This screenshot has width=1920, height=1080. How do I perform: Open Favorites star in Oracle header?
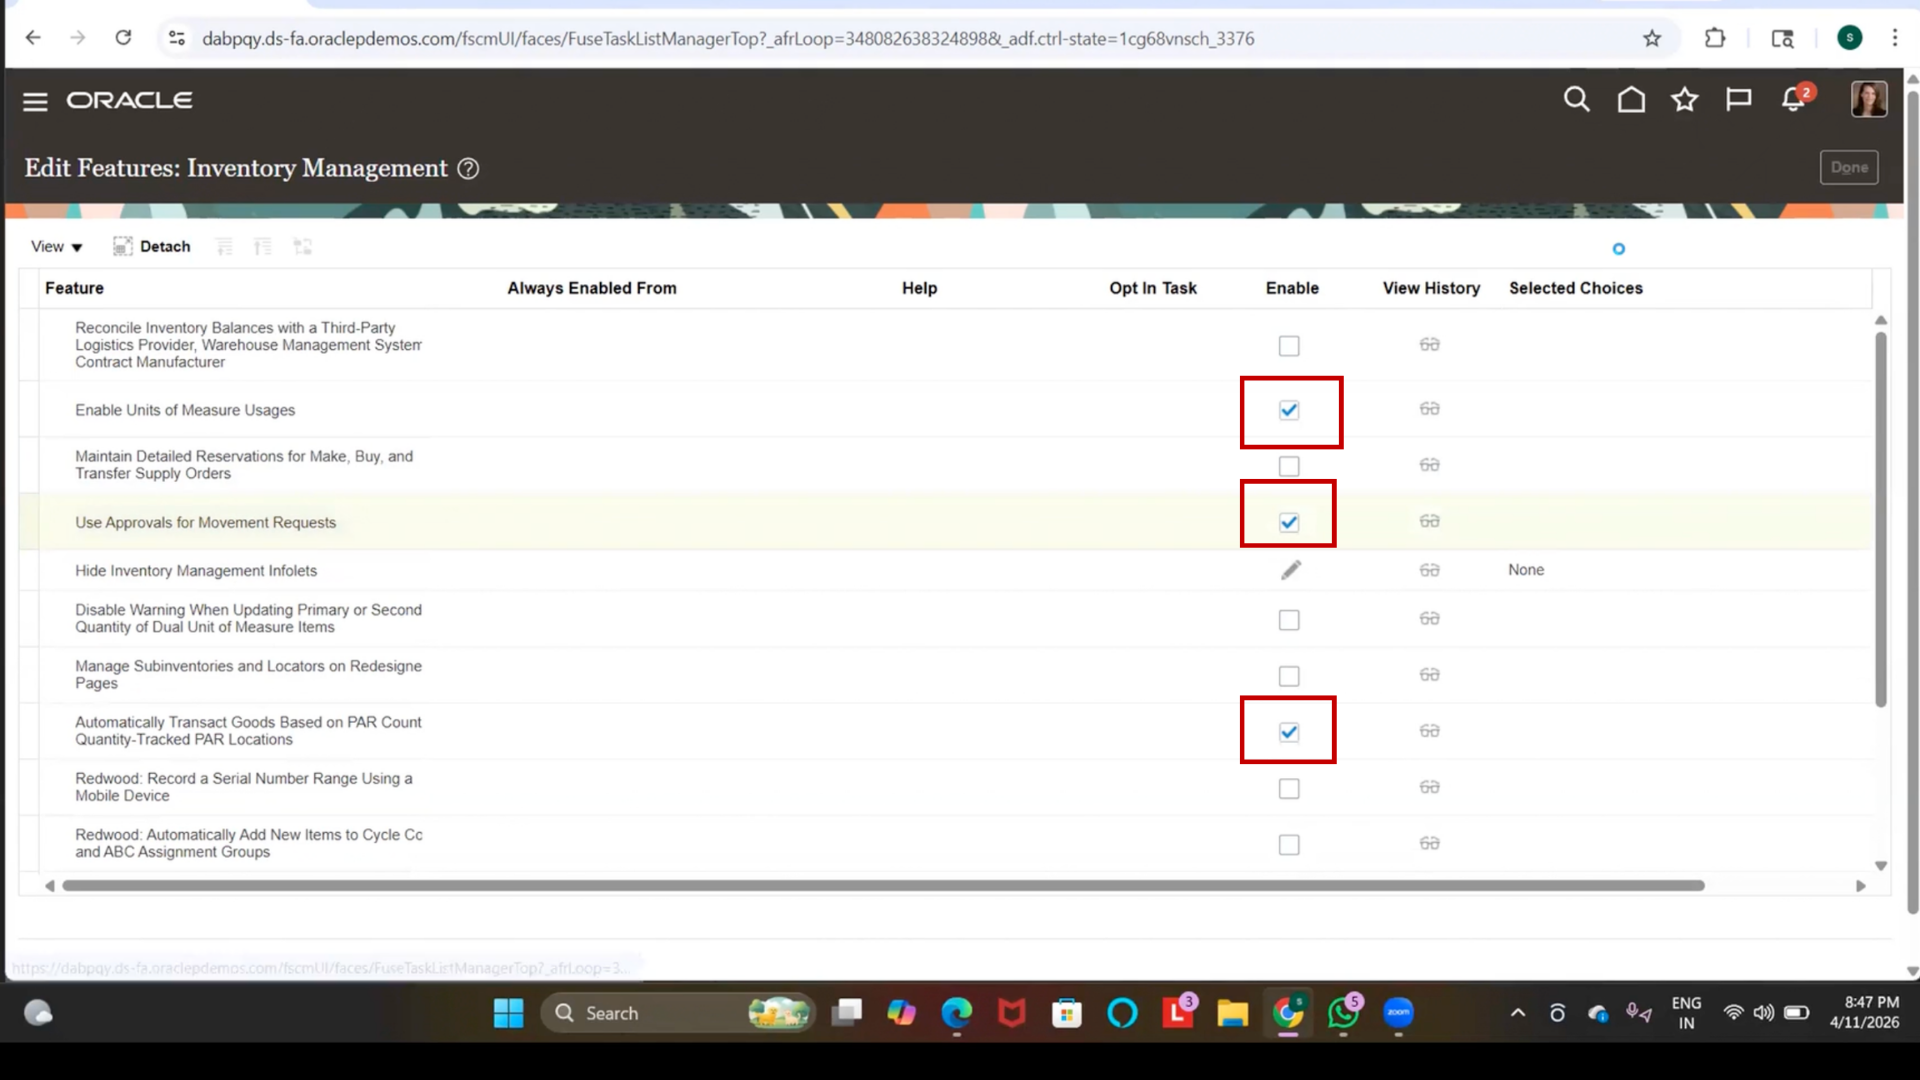pos(1685,99)
